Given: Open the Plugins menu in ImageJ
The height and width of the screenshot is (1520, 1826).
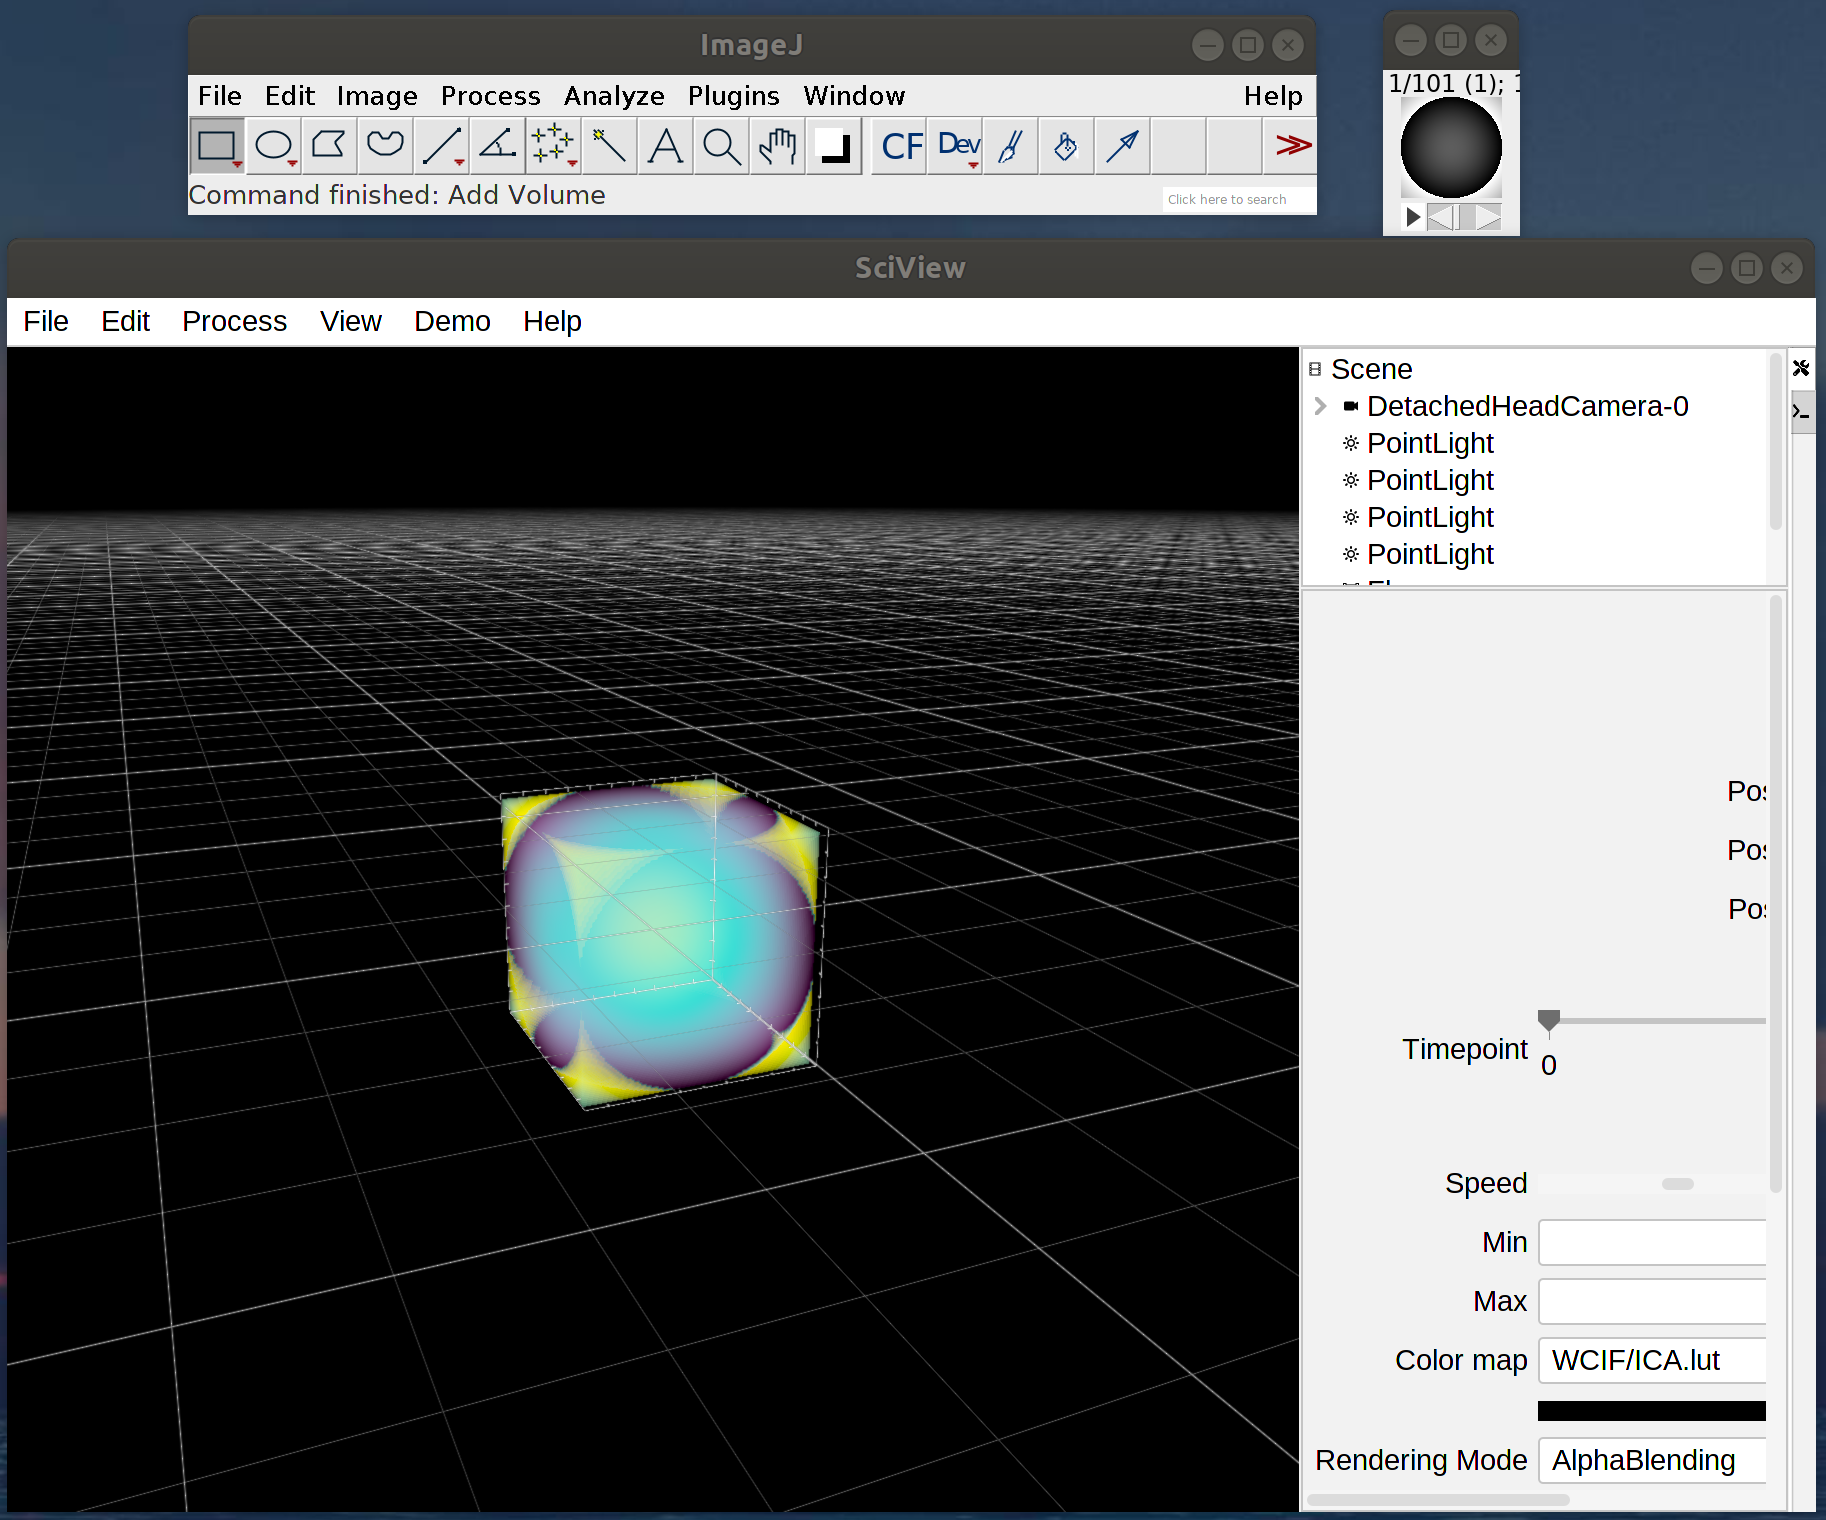Looking at the screenshot, I should [733, 96].
